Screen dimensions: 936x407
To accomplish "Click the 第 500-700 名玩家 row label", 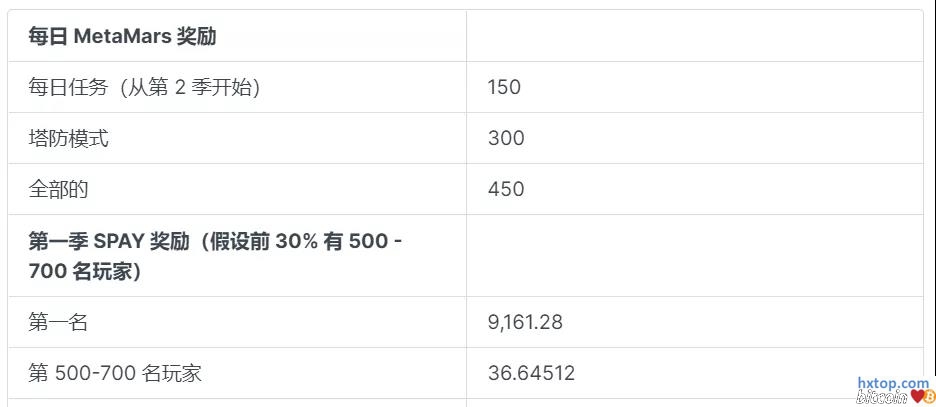I will (x=115, y=373).
